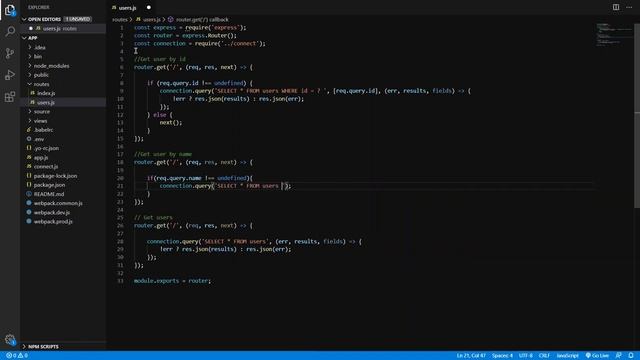
Task: Start the Go Live server
Action: pyautogui.click(x=597, y=356)
